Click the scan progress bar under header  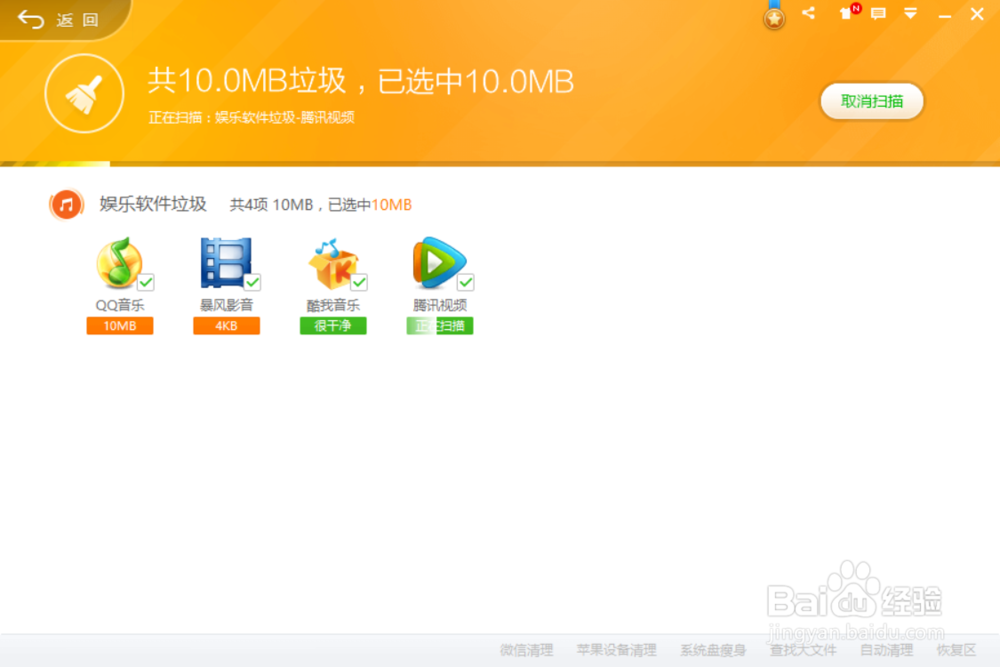tap(500, 164)
